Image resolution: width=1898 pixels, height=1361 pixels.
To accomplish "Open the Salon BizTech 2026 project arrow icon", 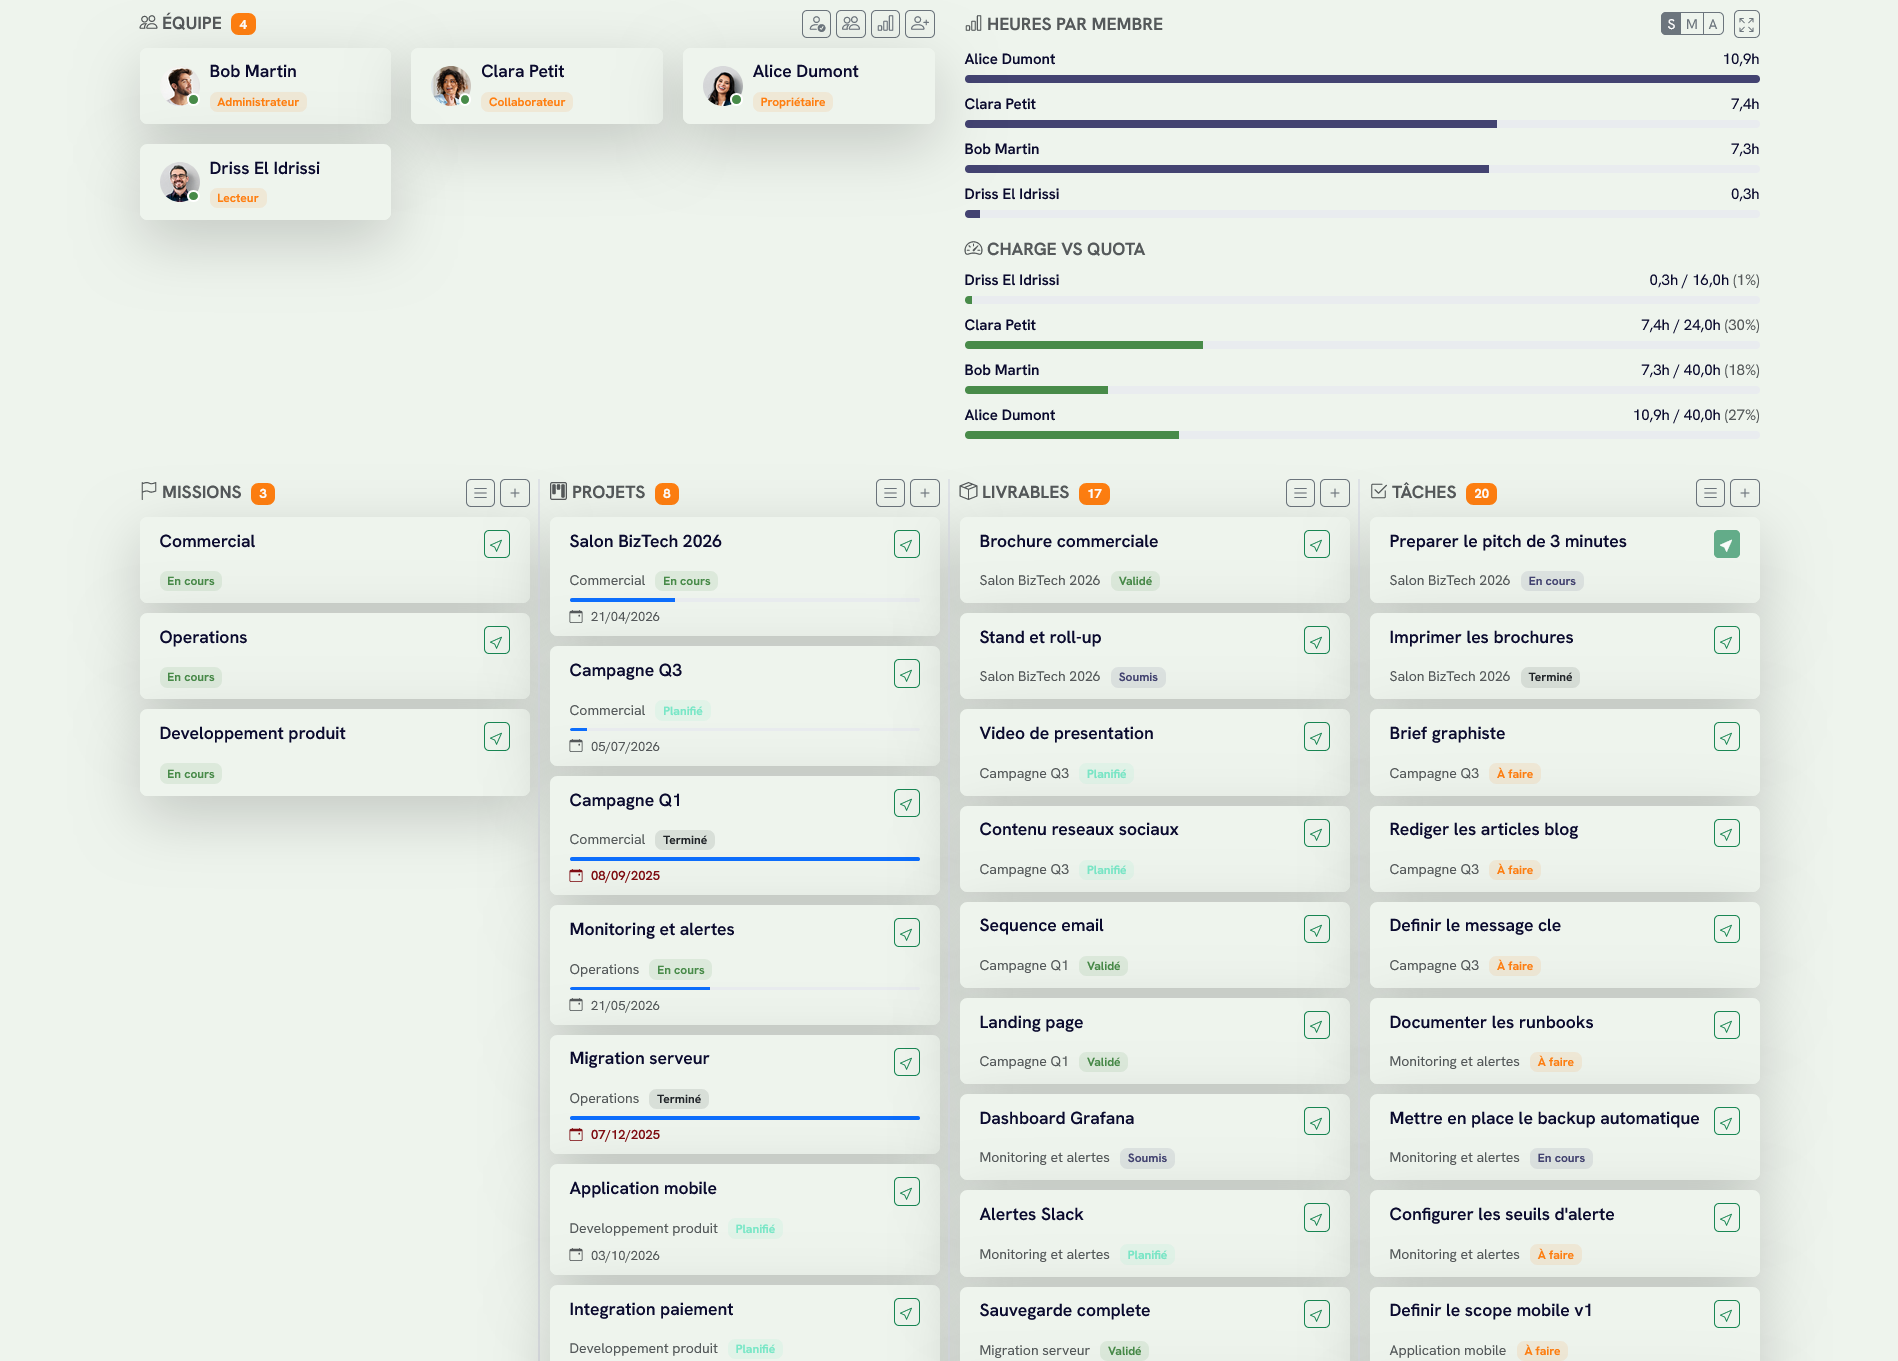I will (906, 544).
